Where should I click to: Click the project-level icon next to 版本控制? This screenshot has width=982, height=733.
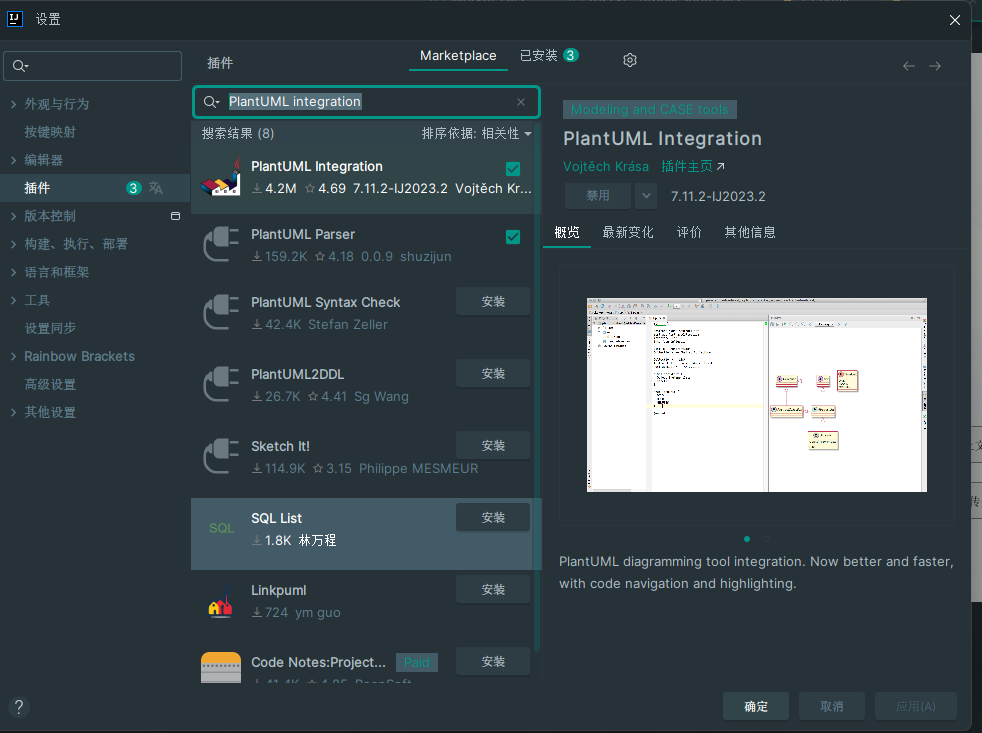coord(175,216)
